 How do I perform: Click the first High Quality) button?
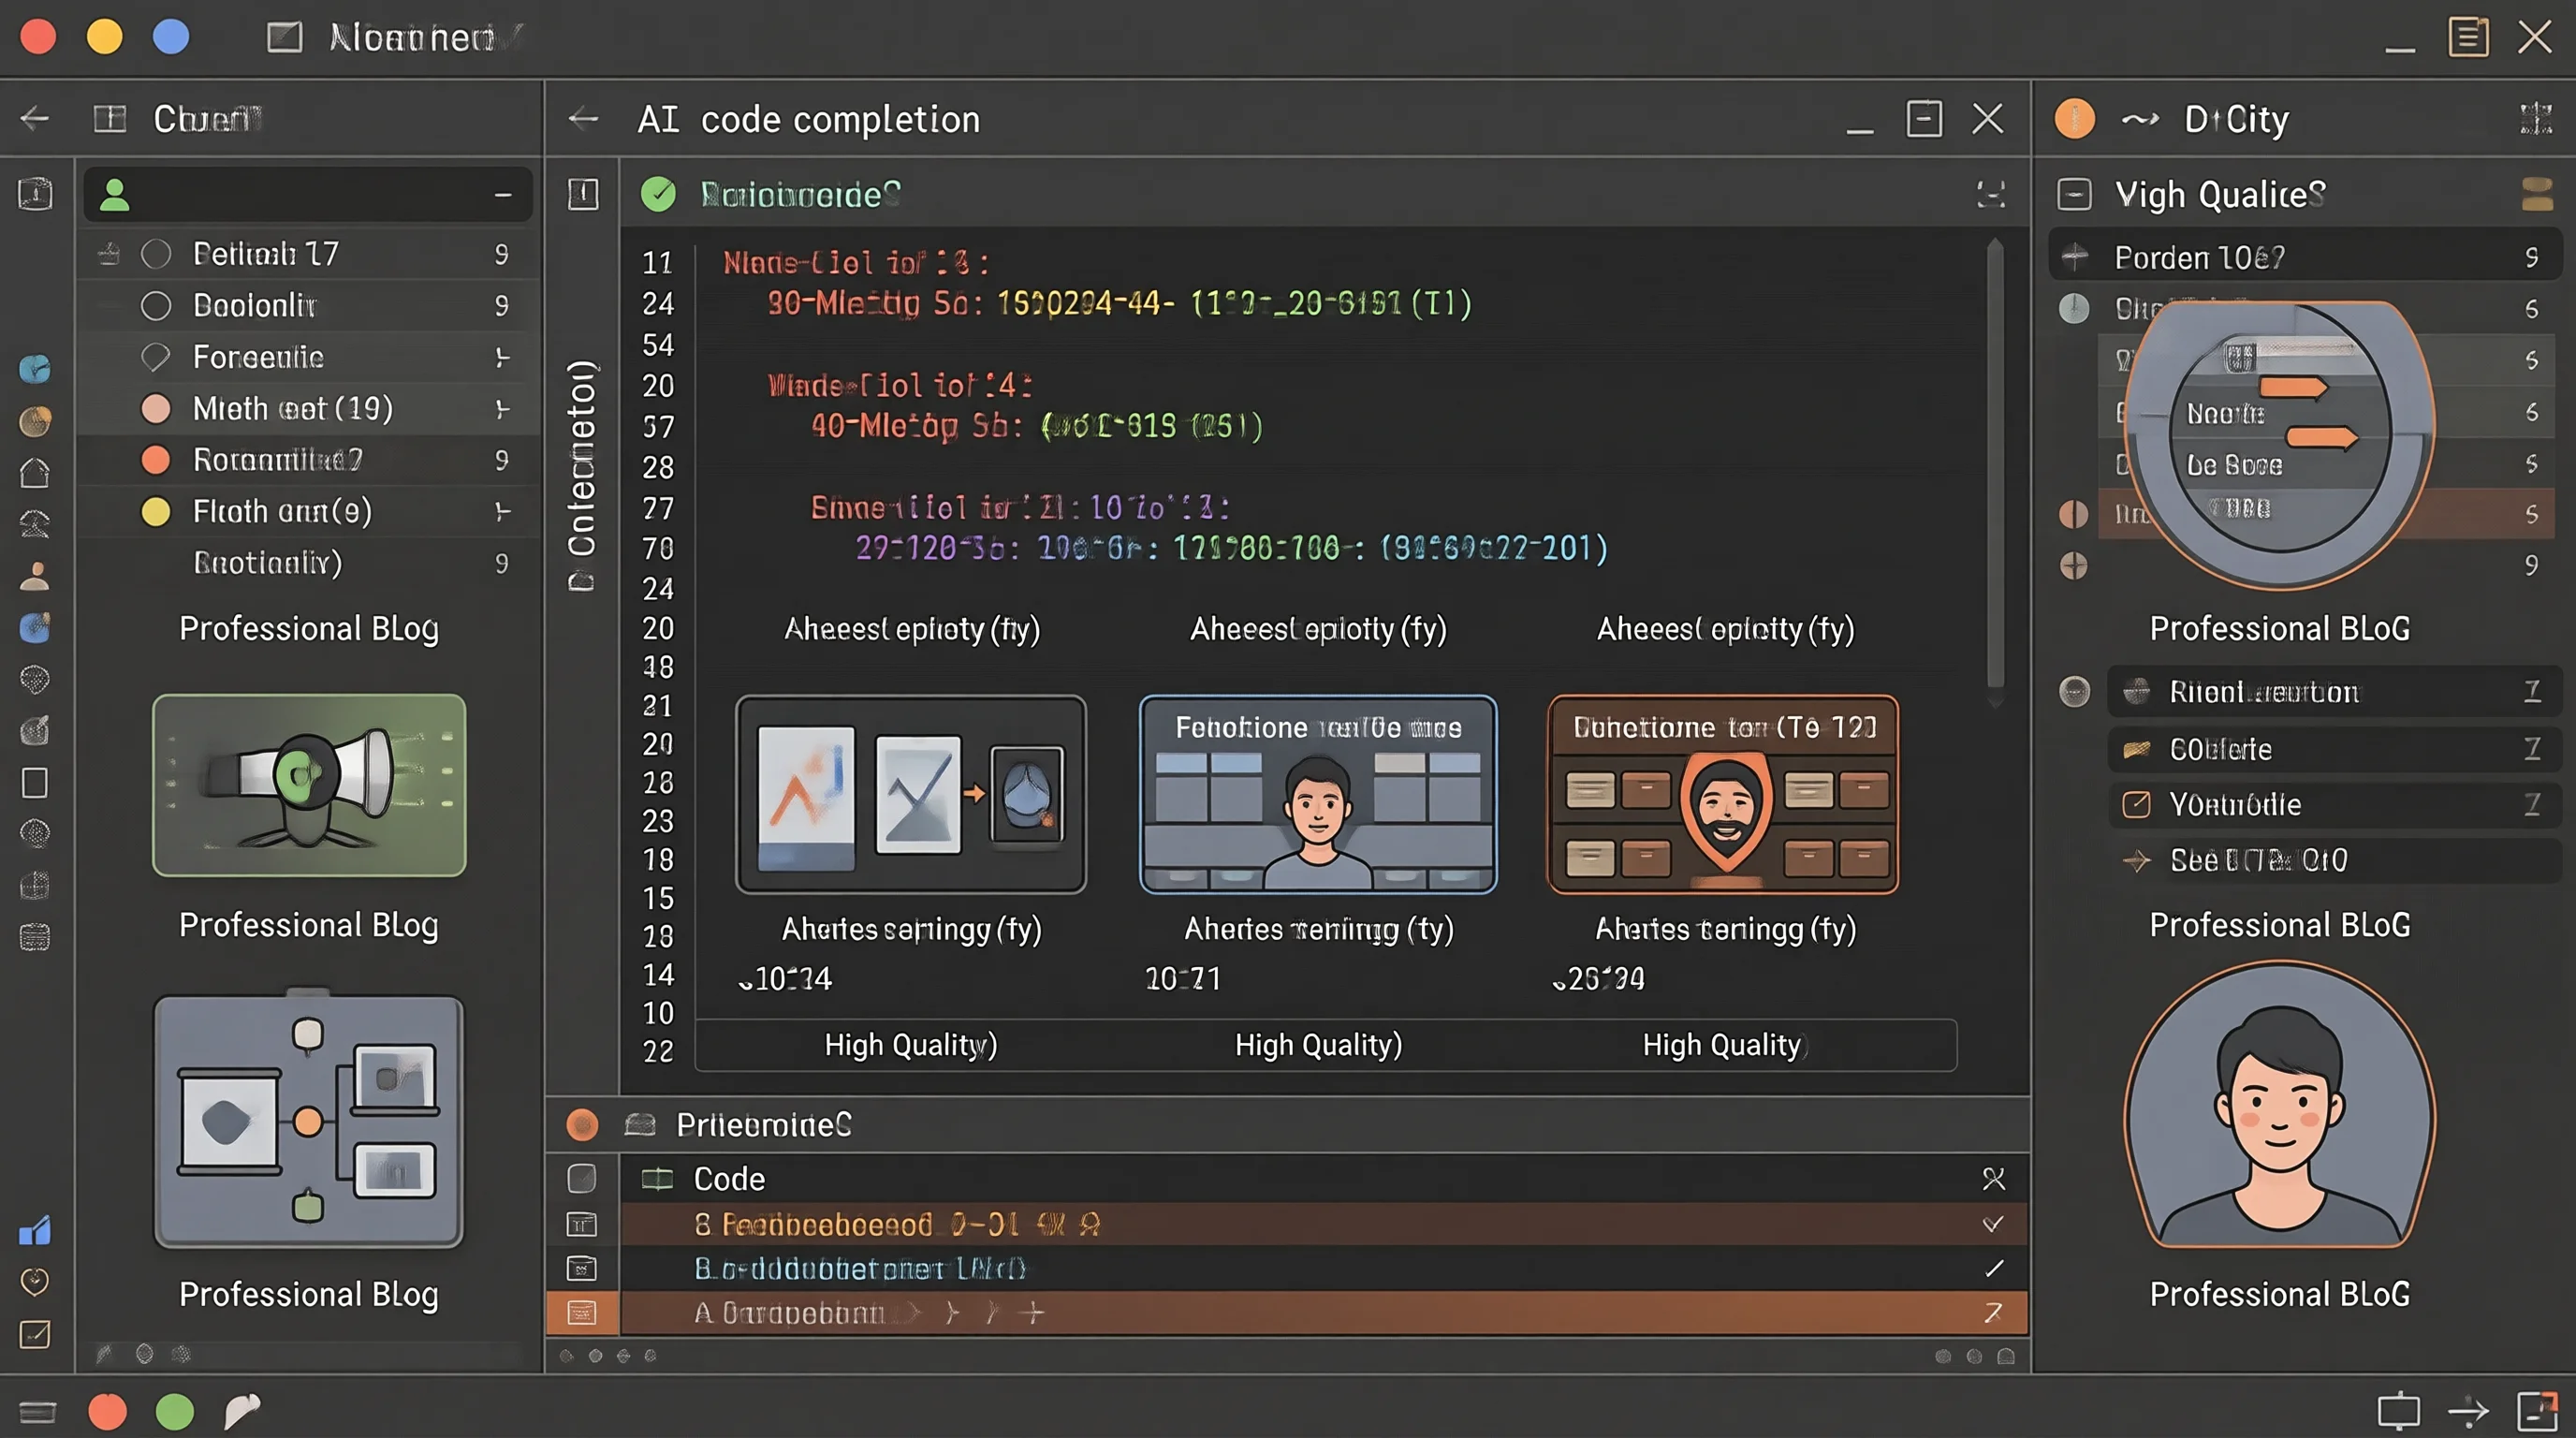(x=910, y=1045)
